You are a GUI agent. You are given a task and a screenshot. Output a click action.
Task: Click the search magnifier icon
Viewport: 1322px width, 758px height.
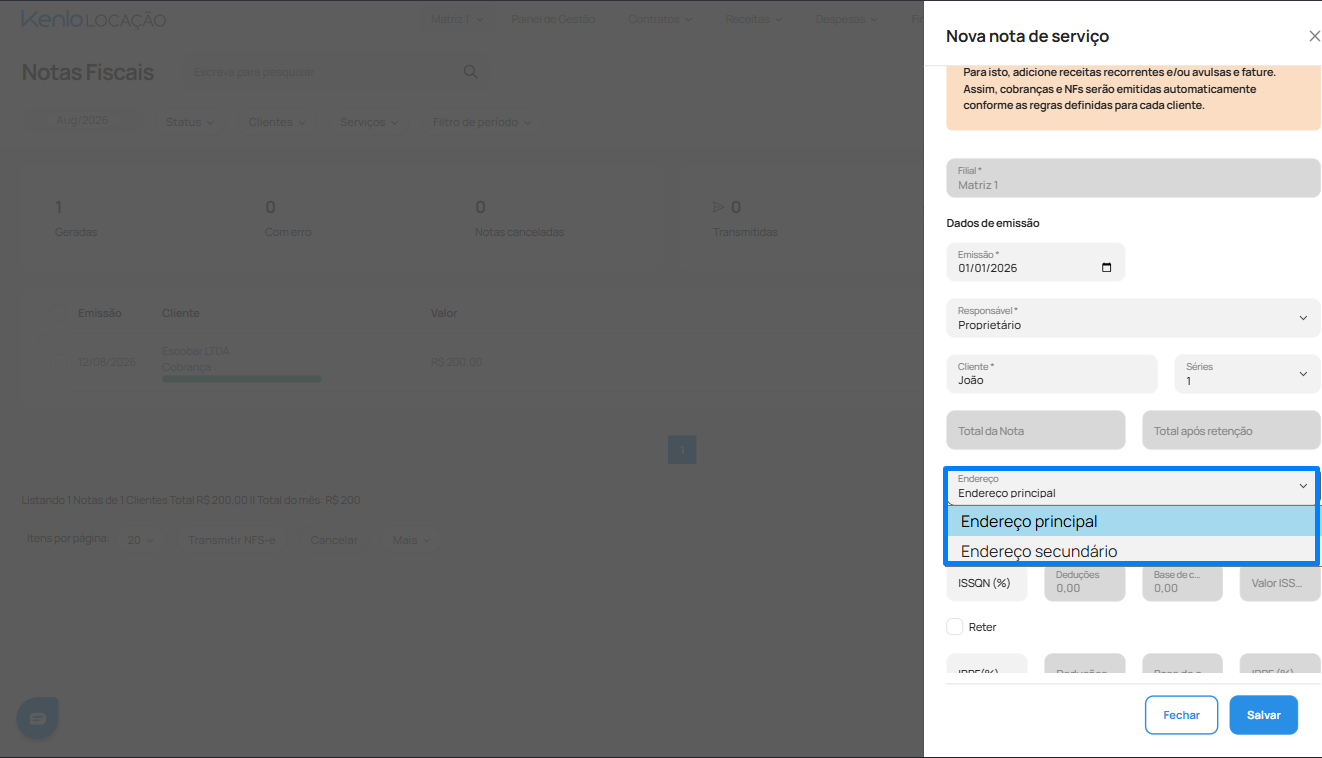click(x=471, y=72)
